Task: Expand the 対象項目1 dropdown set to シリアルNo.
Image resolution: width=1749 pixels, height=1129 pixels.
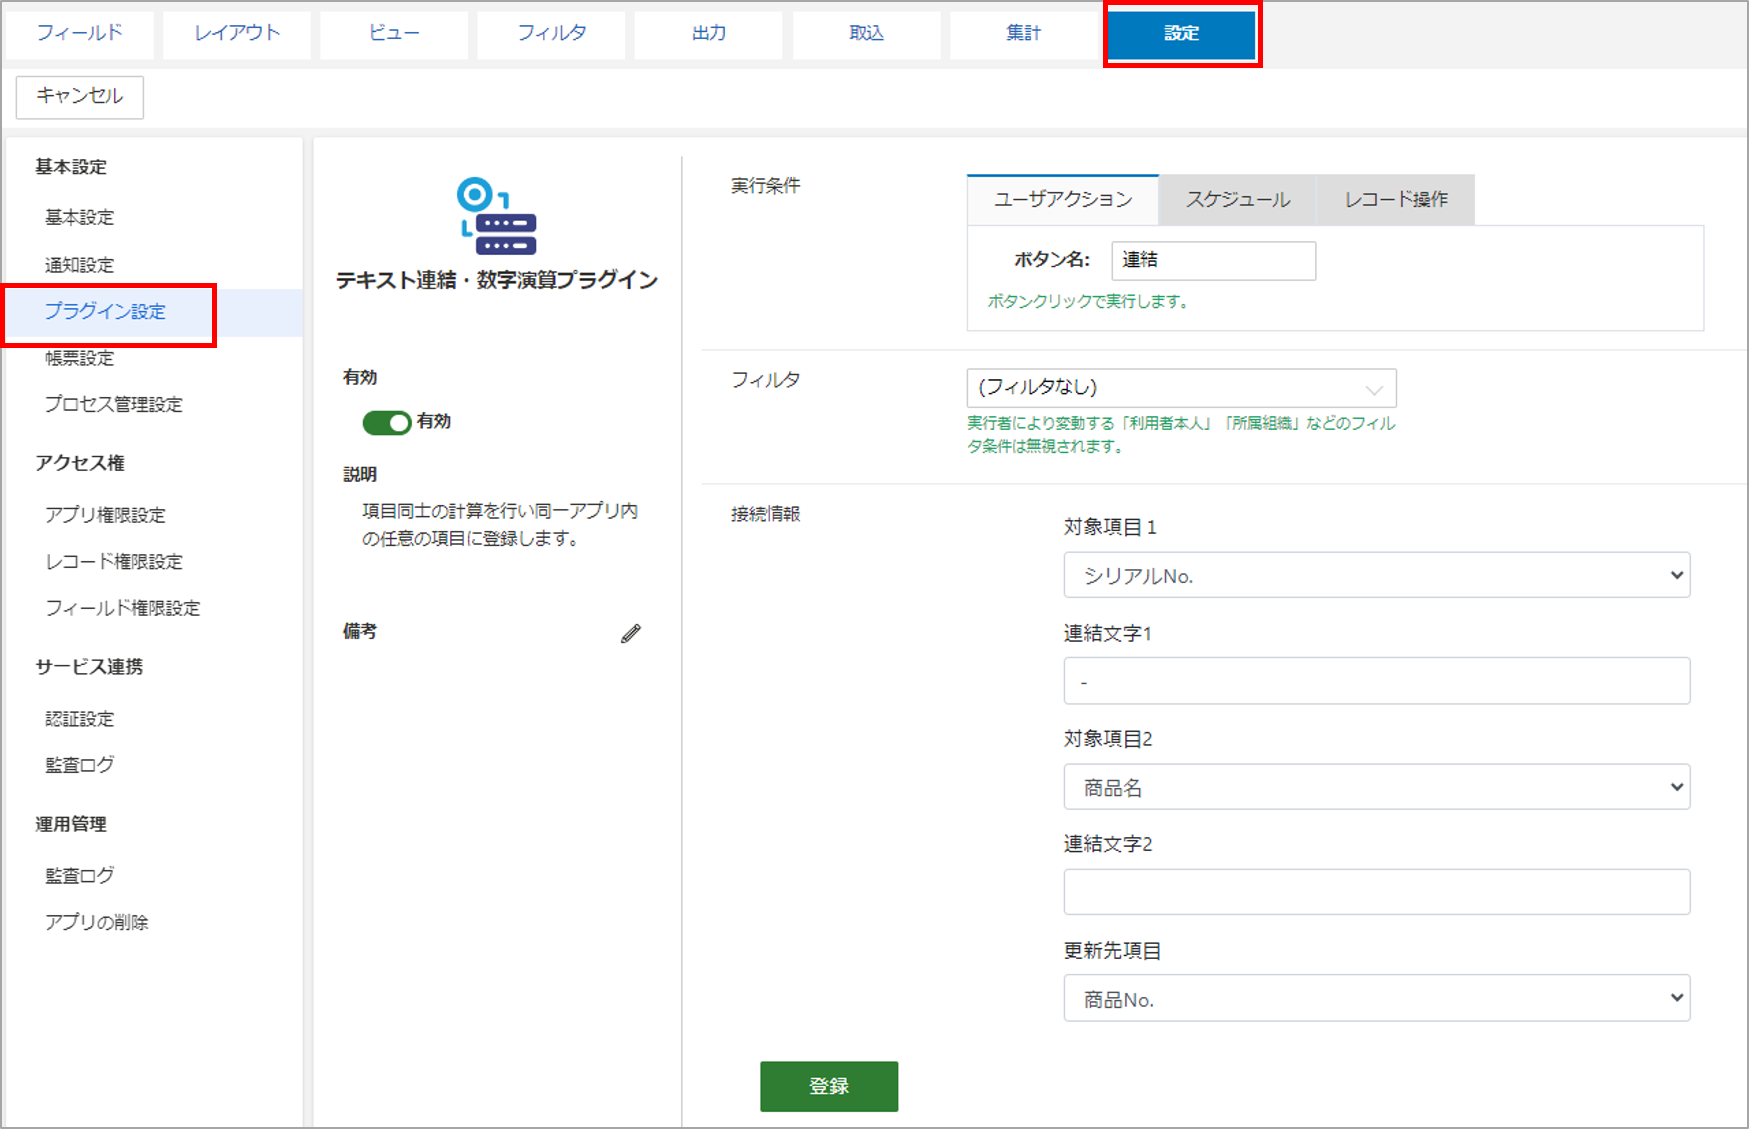Action: click(x=1377, y=575)
